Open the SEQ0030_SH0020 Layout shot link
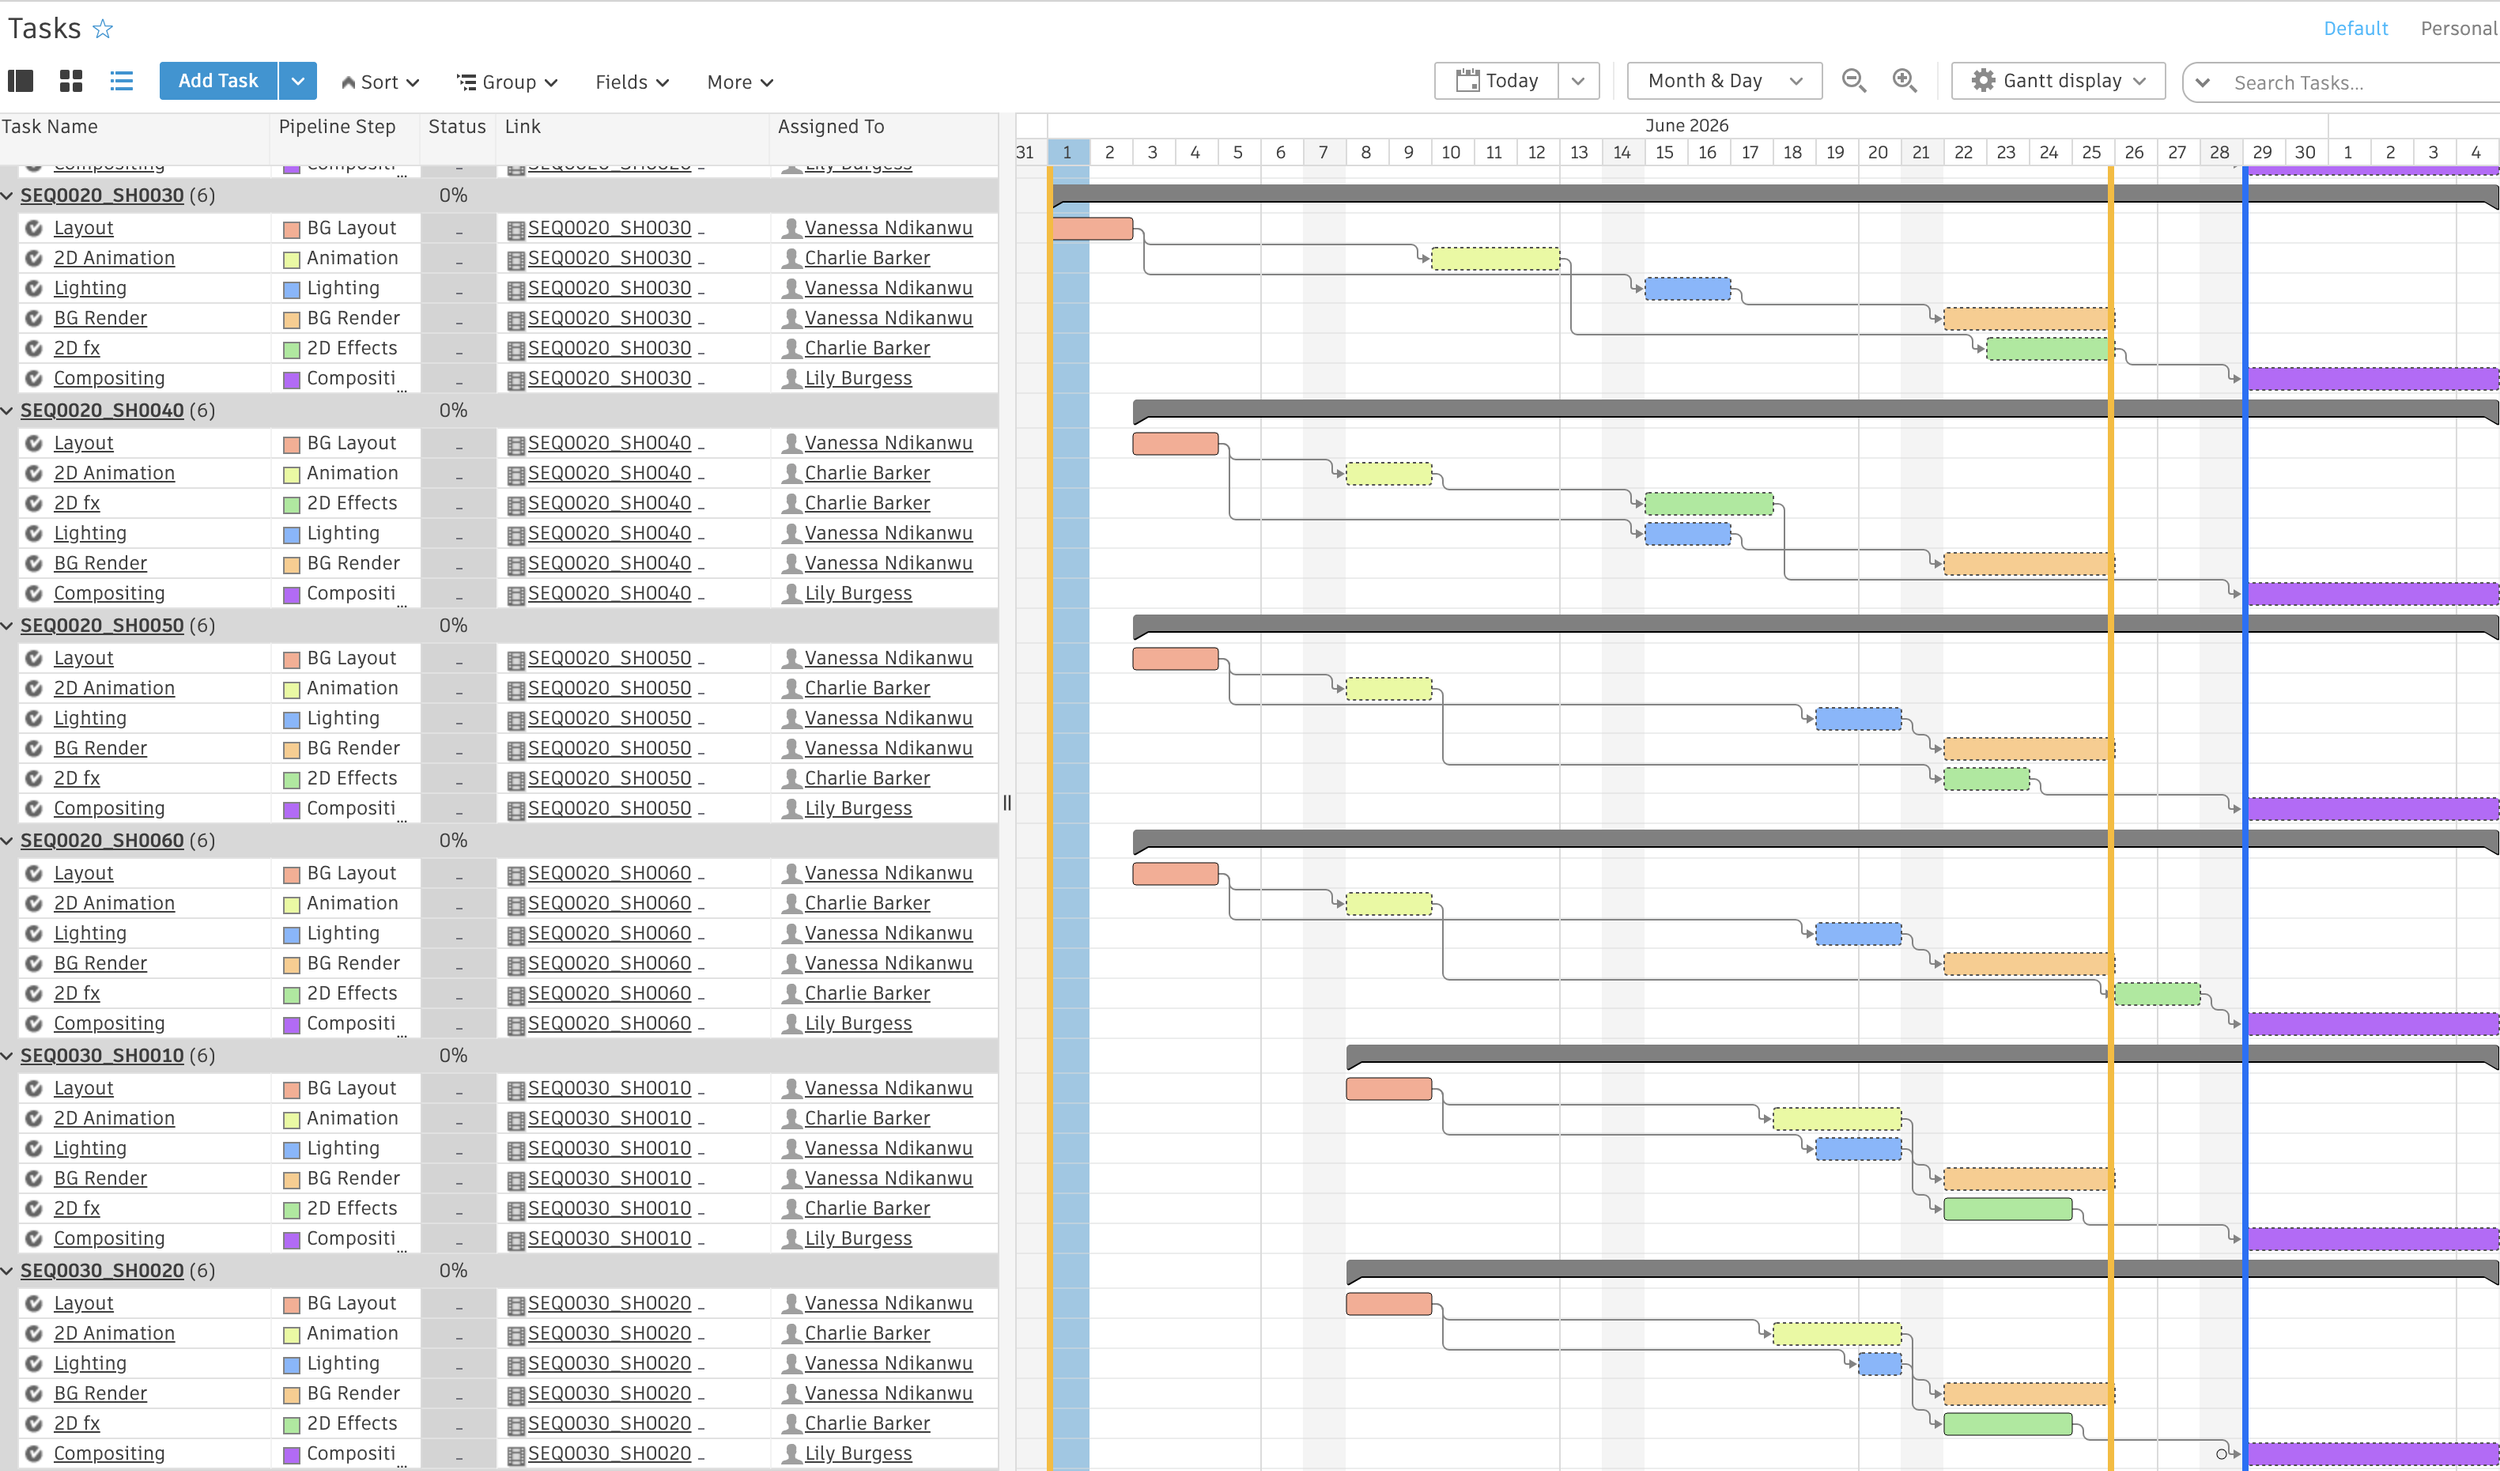 [609, 1303]
